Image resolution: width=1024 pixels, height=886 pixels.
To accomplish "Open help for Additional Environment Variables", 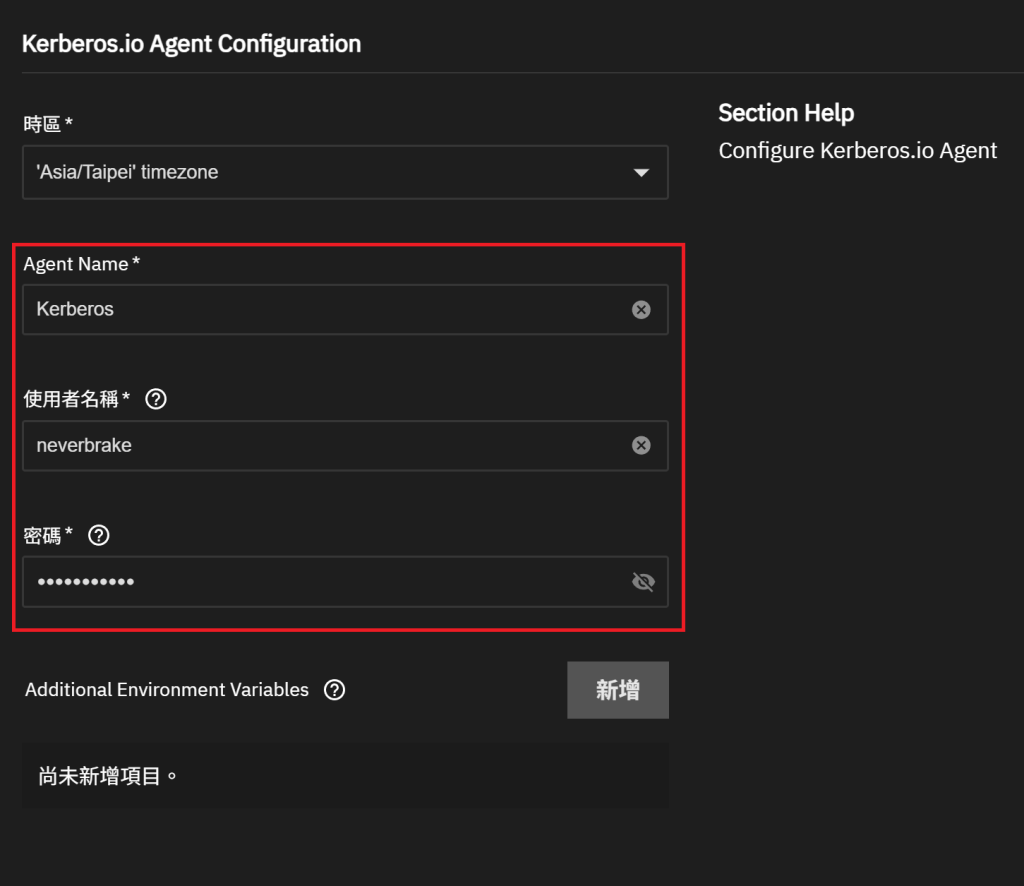I will point(334,689).
